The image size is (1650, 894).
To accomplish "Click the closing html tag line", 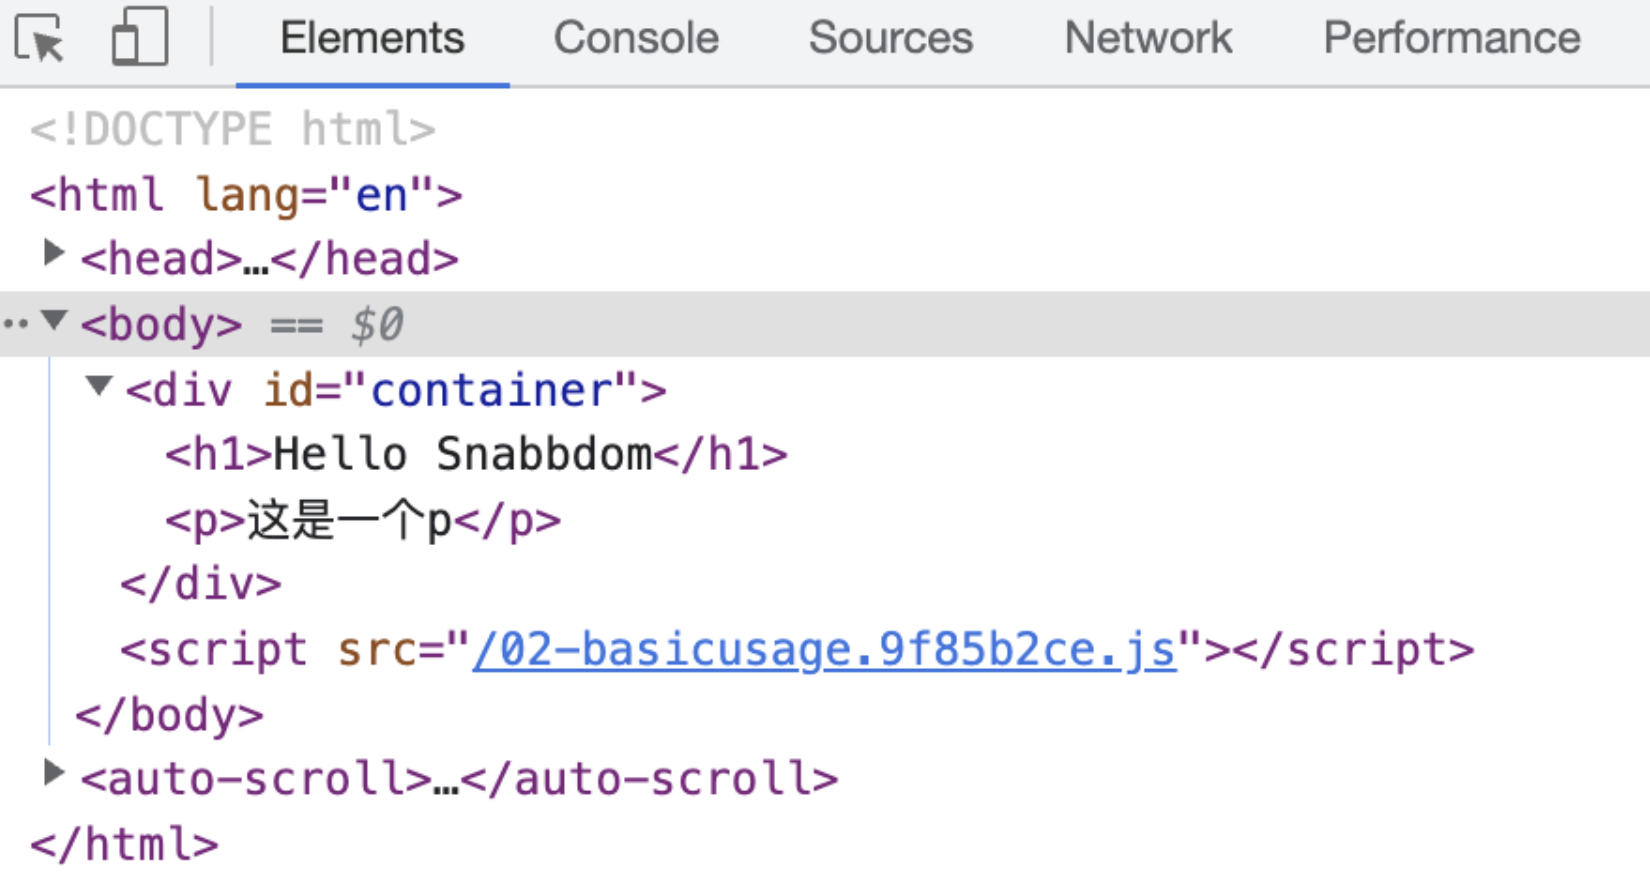I will tap(124, 845).
